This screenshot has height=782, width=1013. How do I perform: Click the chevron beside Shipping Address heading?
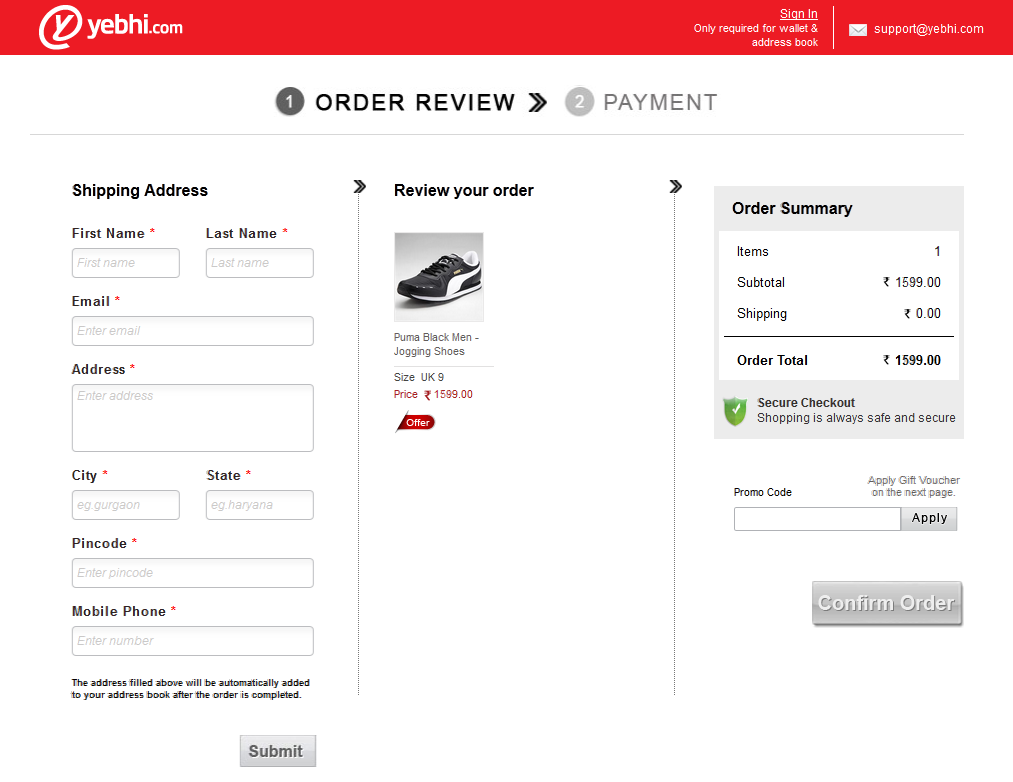pyautogui.click(x=360, y=187)
